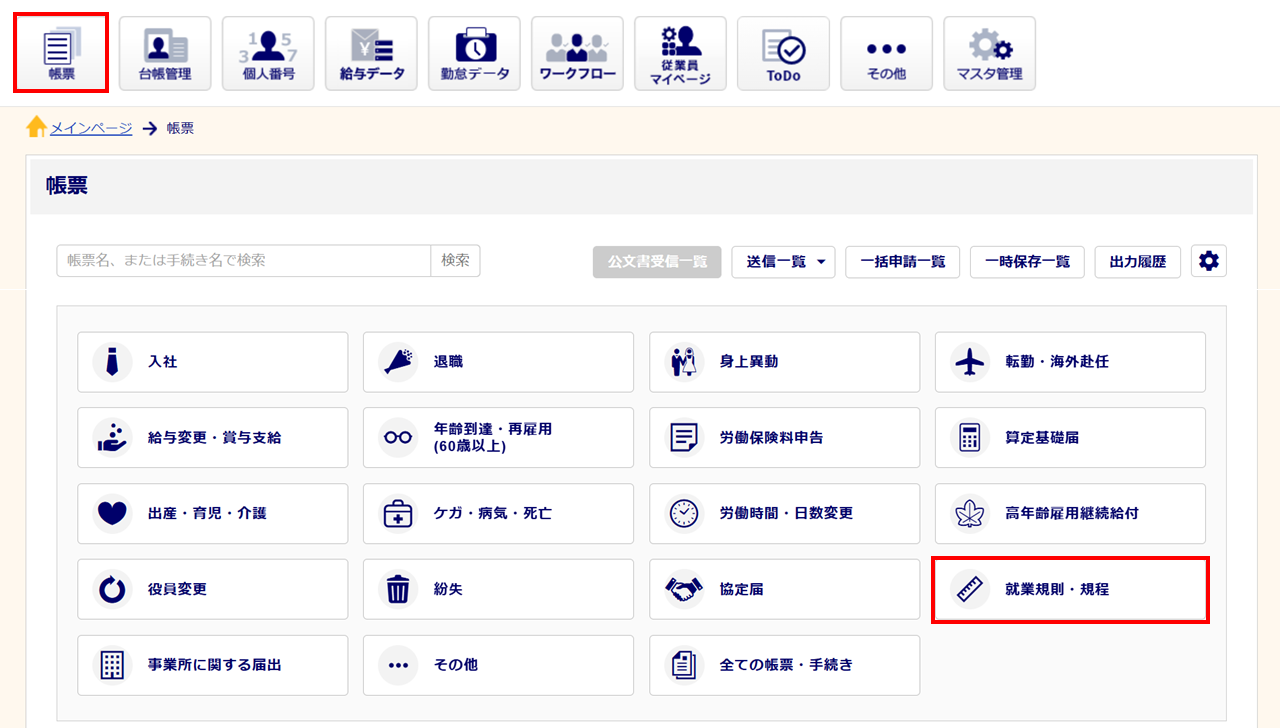Expand the 送信一覧 dropdown

point(783,261)
